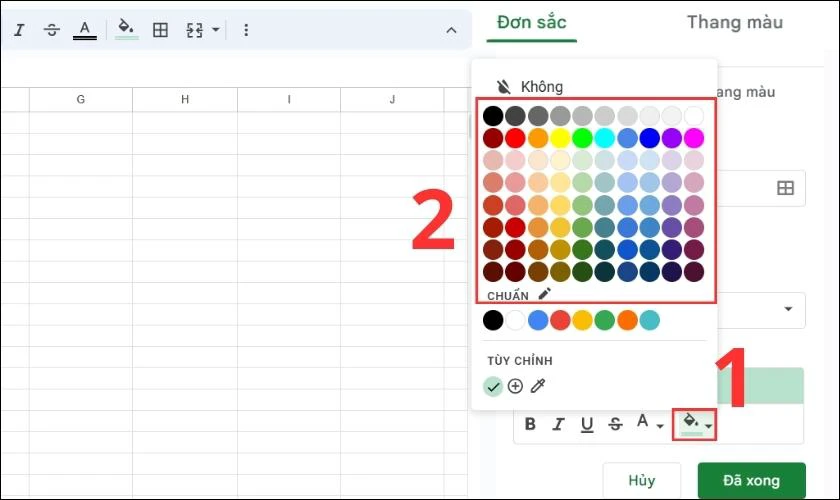
Task: Pick the pure blue swatch in the bright row
Action: pos(649,138)
